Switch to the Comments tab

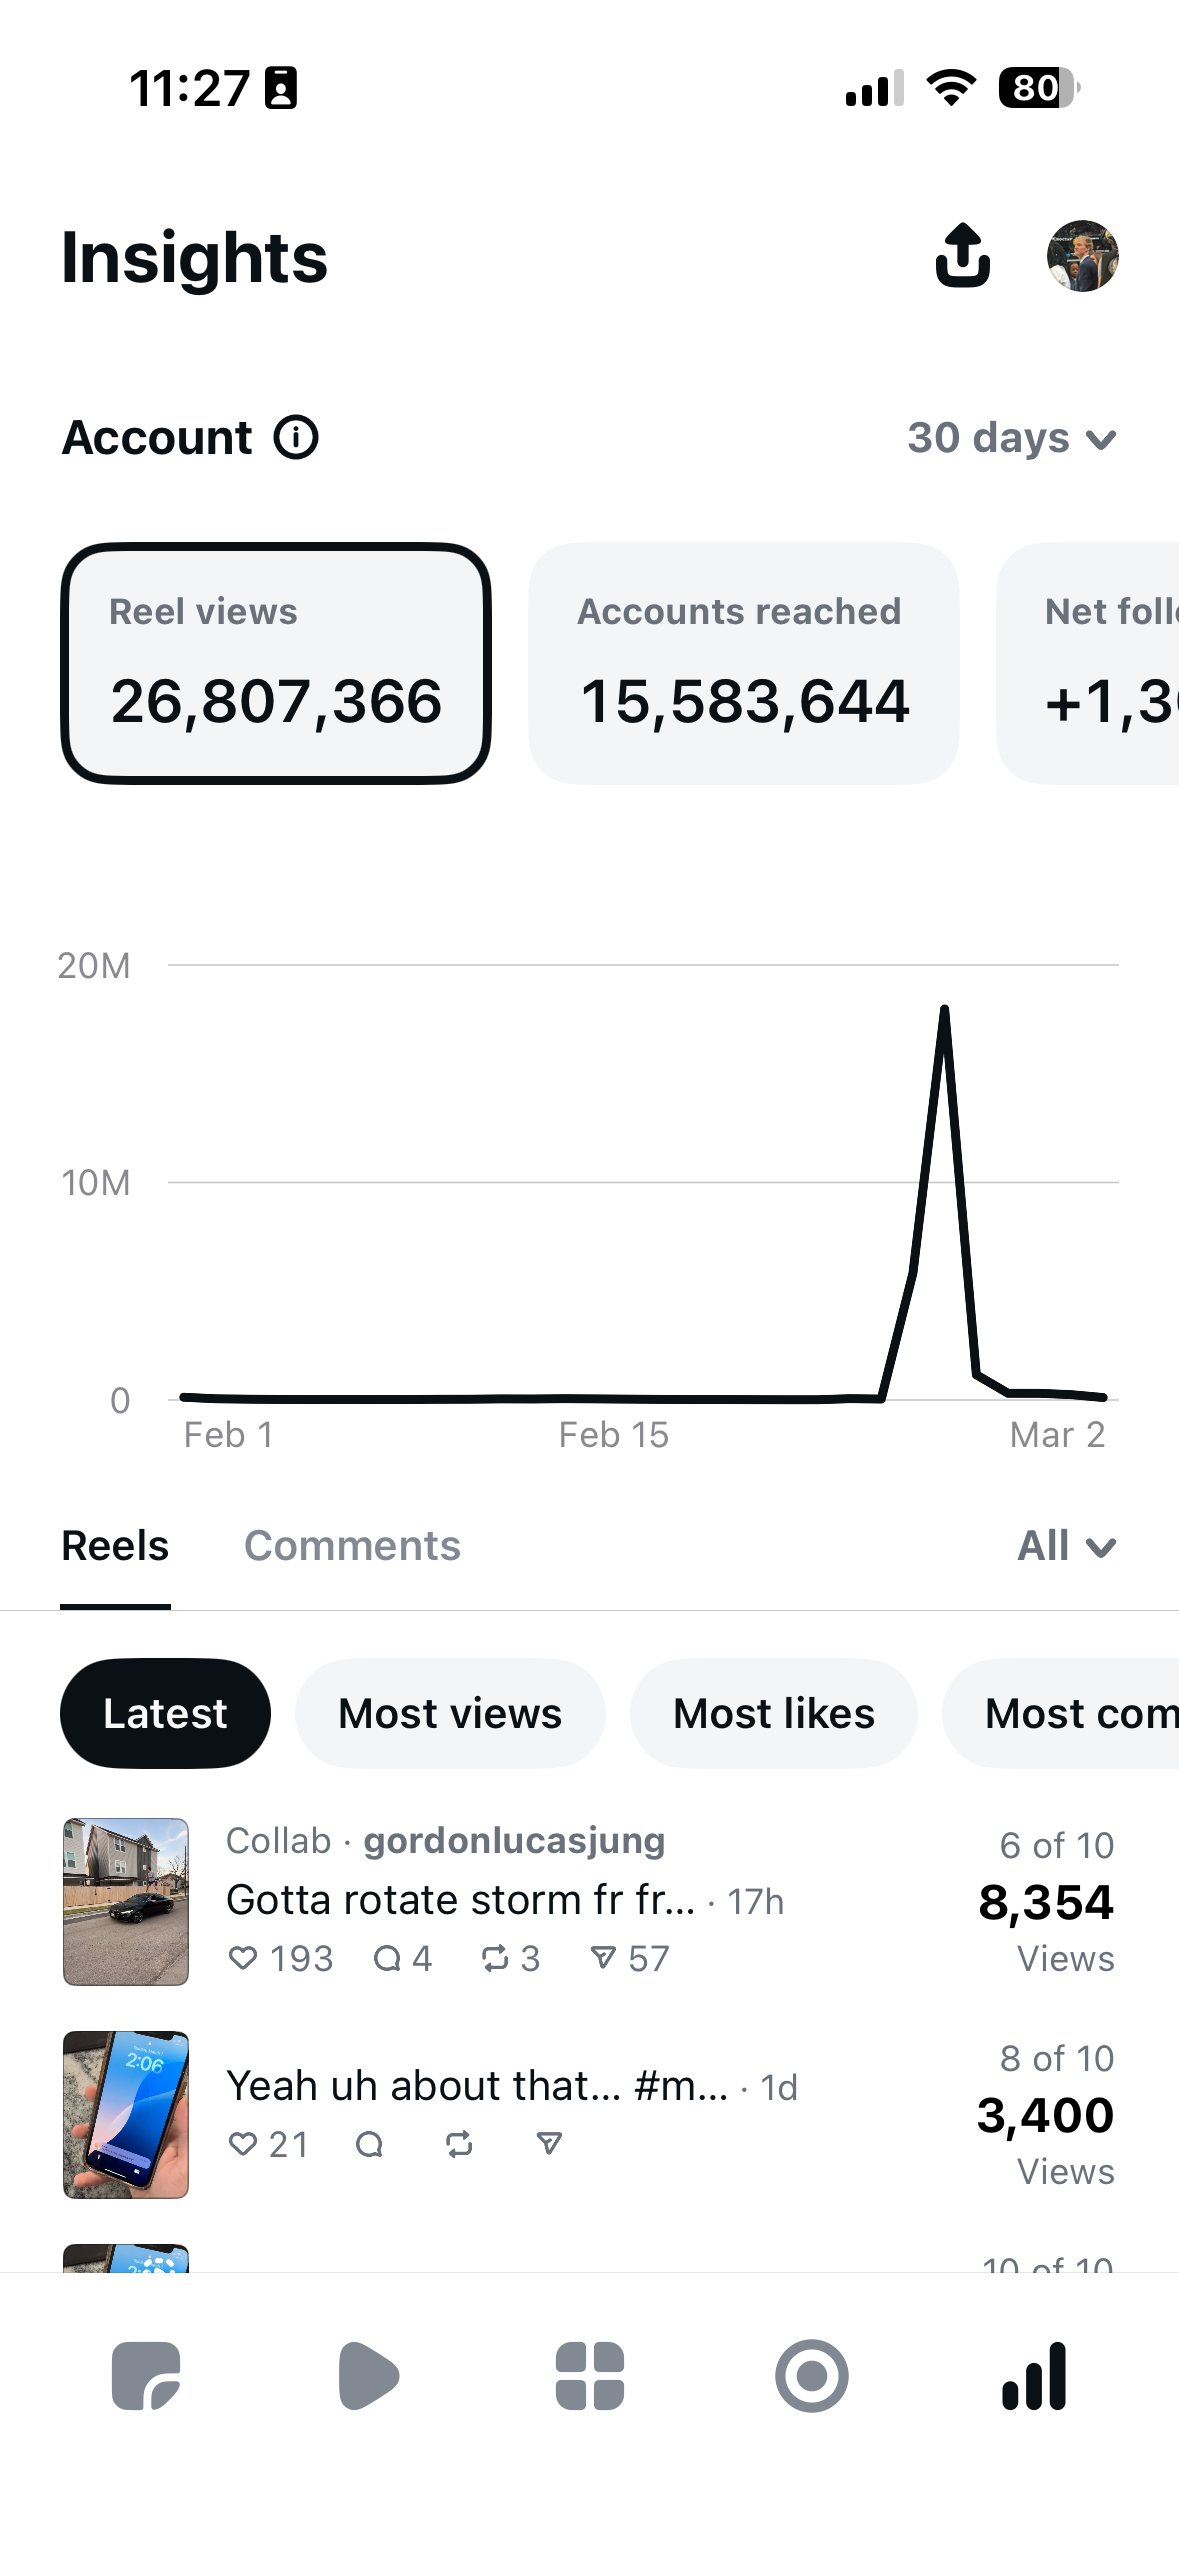(x=352, y=1546)
